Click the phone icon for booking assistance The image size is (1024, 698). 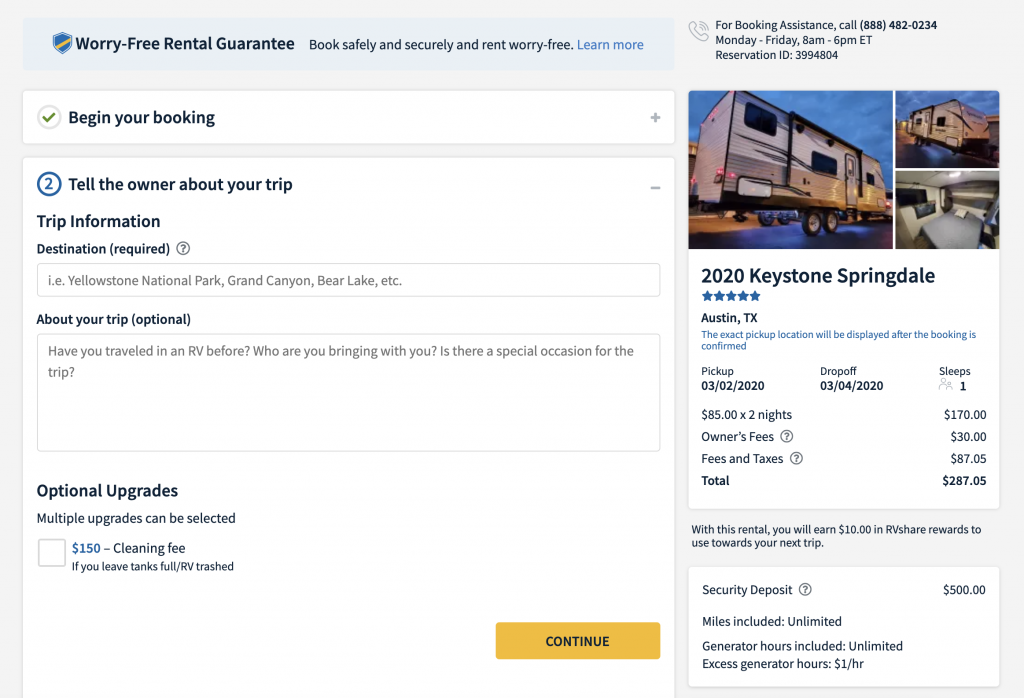pos(699,31)
